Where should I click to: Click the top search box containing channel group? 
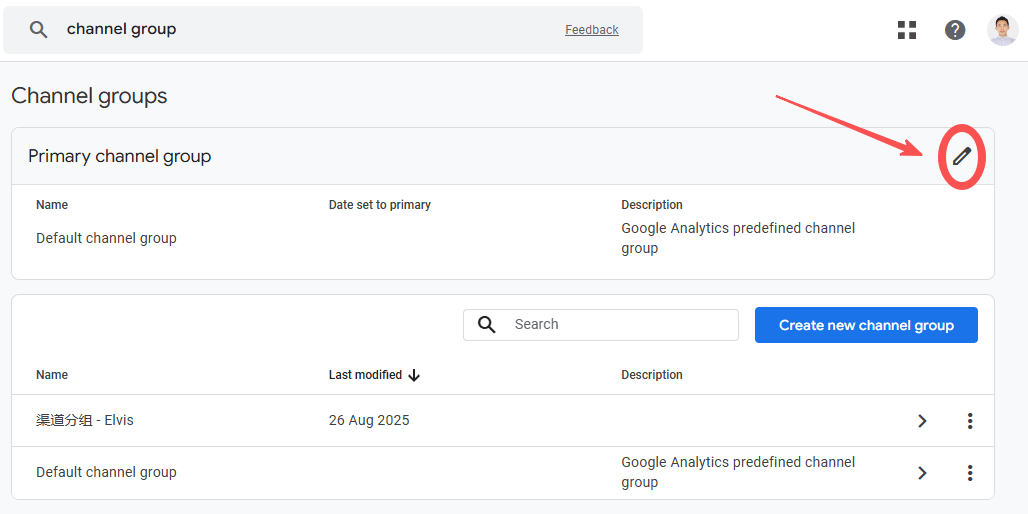pyautogui.click(x=300, y=30)
